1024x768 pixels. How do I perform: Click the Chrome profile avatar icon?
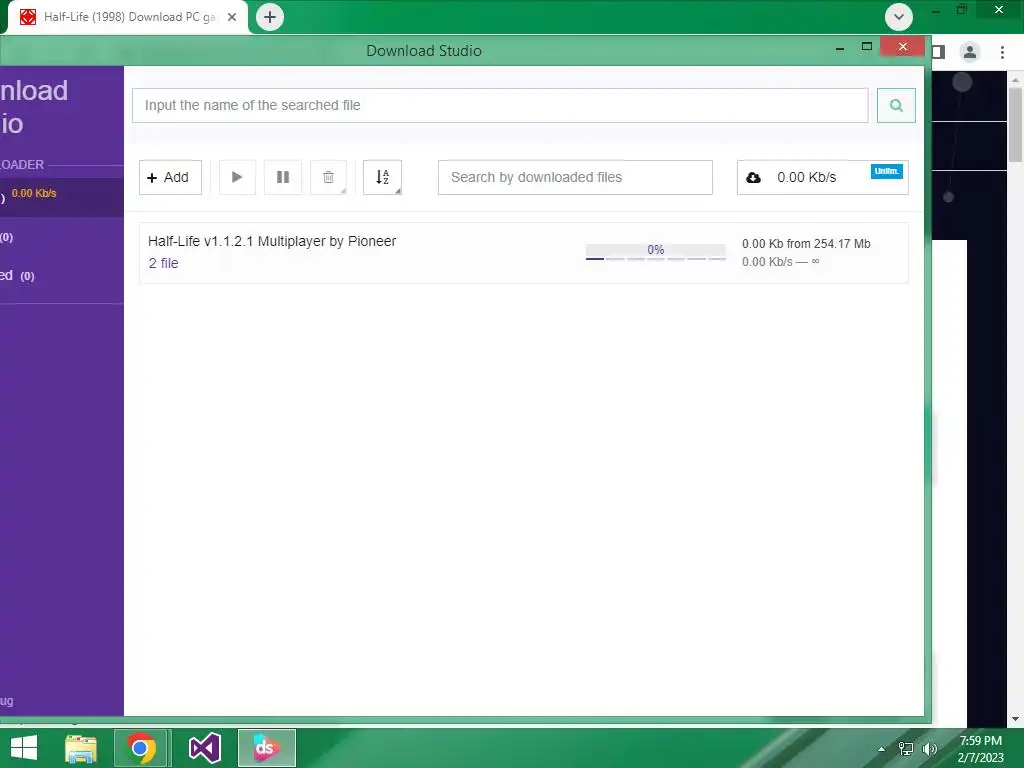[x=970, y=52]
